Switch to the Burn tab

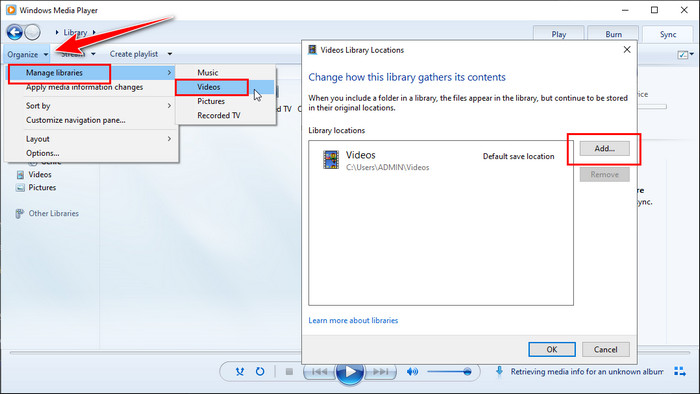[613, 34]
